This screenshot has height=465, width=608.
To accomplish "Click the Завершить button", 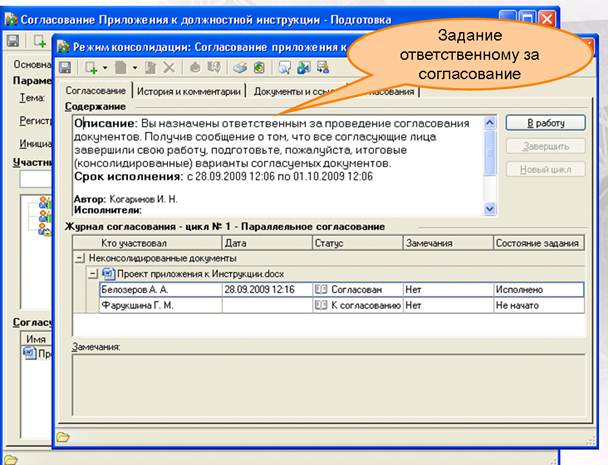I will [546, 146].
